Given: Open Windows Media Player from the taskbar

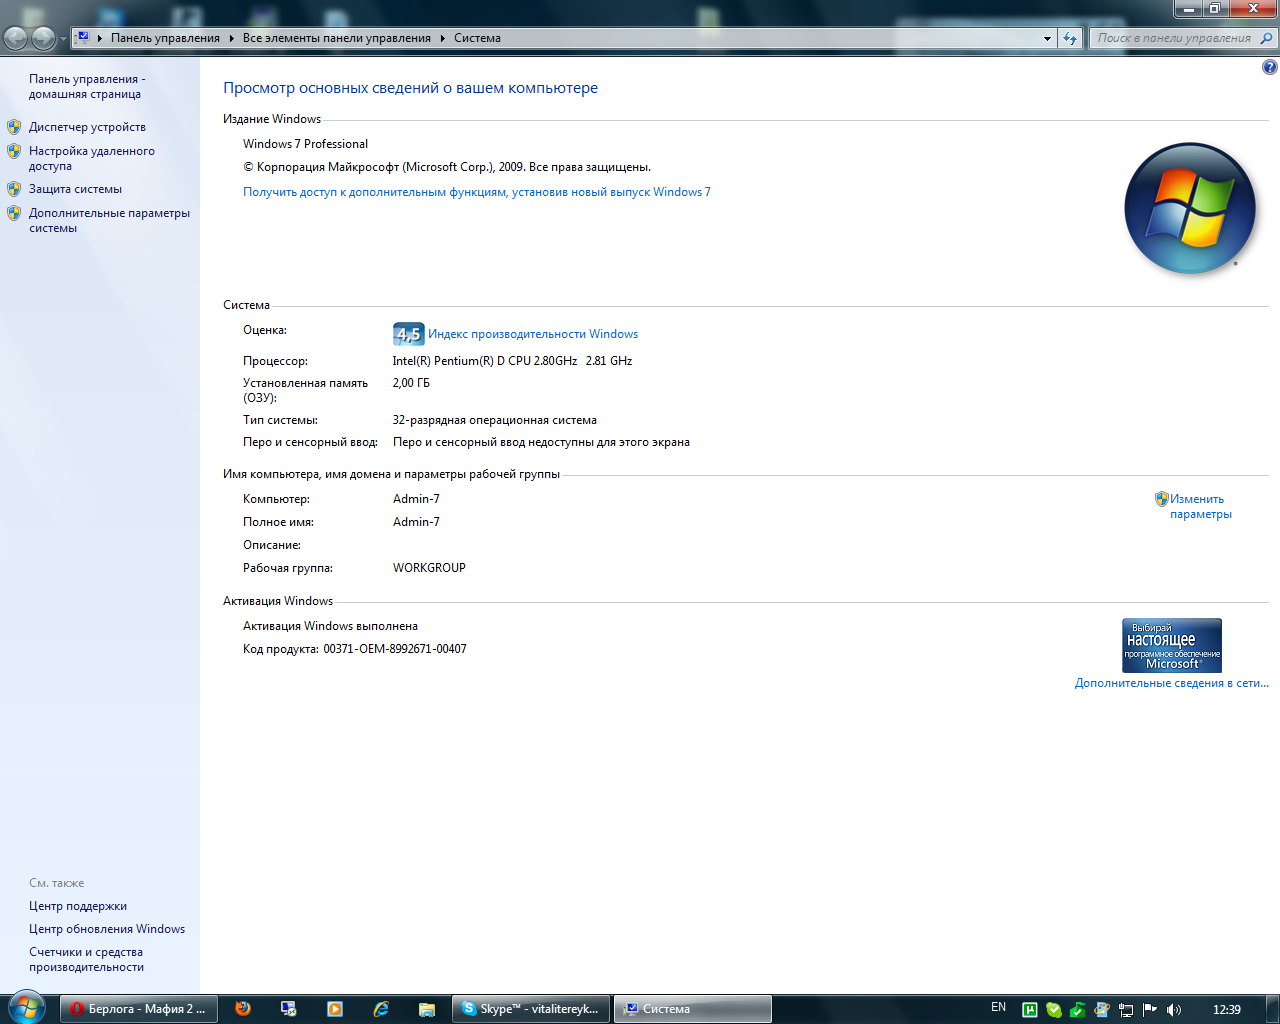Looking at the screenshot, I should pos(335,1009).
